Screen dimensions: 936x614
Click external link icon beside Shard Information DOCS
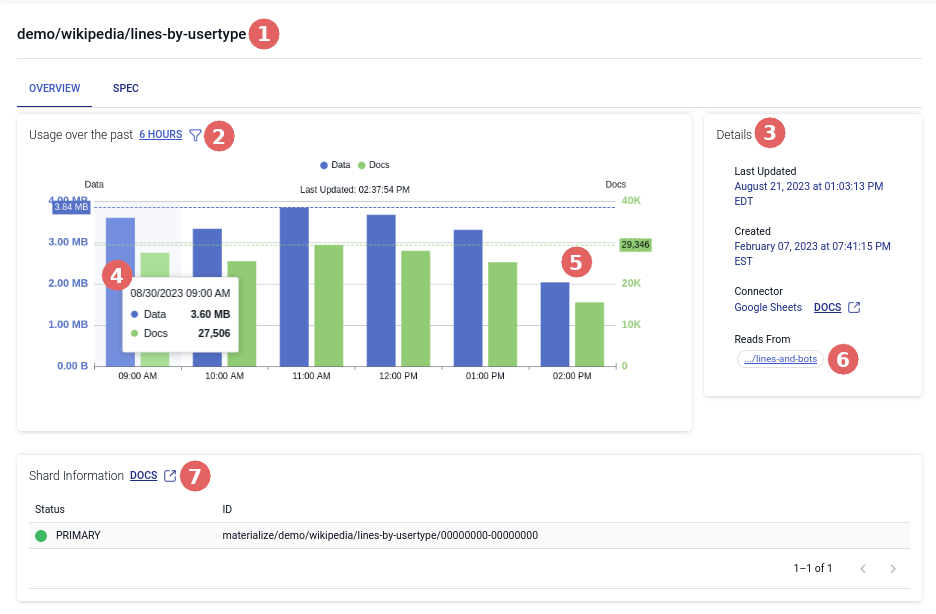170,476
